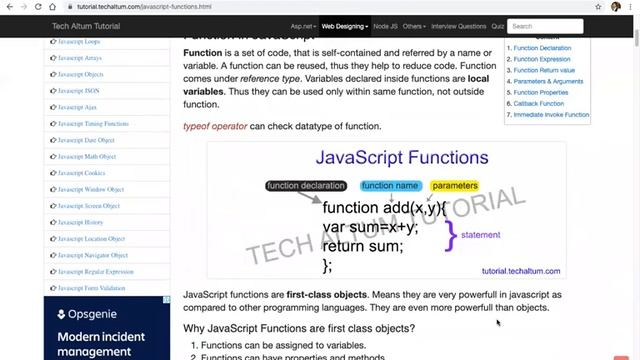The width and height of the screenshot is (640, 360).
Task: Open the Javascript Objects sidebar link
Action: point(80,74)
